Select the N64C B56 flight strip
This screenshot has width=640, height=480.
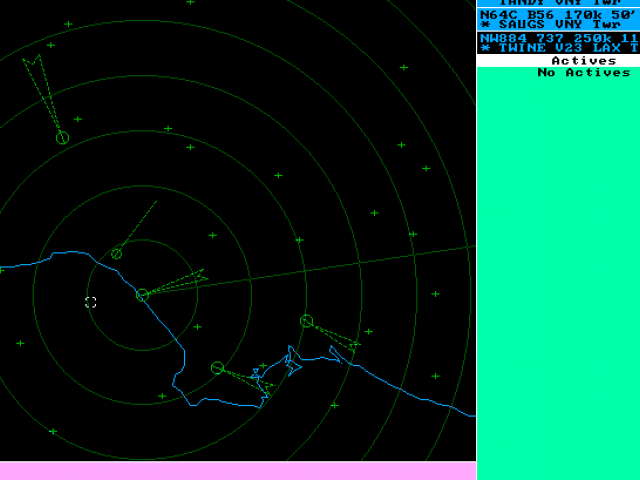coord(558,15)
